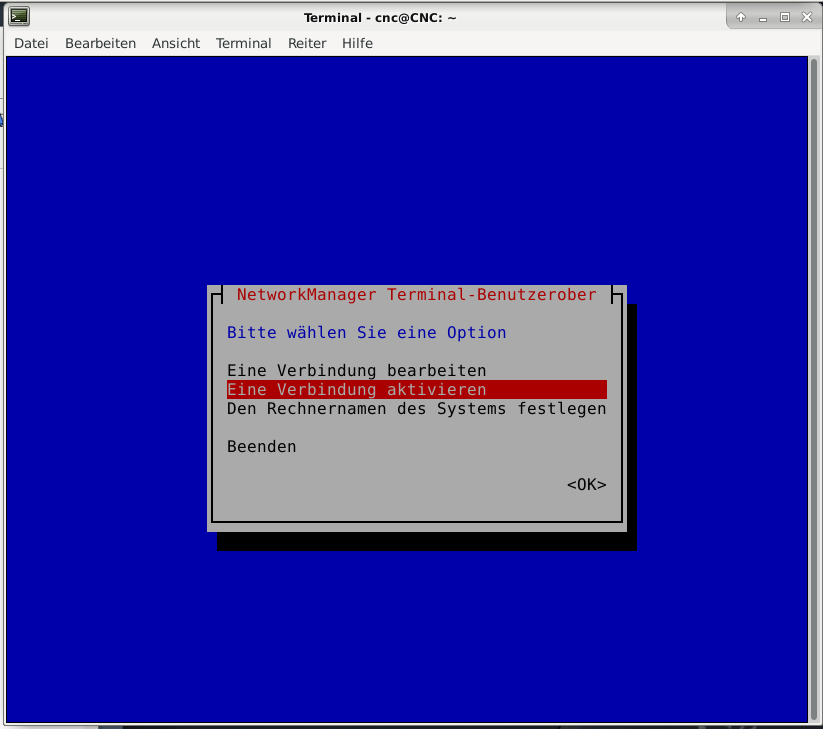Choose 'Den Rechnernamen des Systems festlegen'
This screenshot has width=823, height=729.
pos(417,408)
